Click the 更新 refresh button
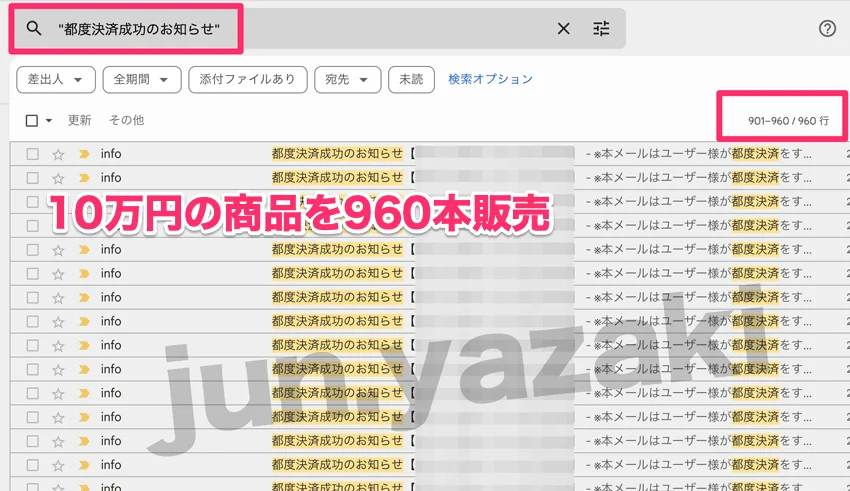 coord(79,120)
